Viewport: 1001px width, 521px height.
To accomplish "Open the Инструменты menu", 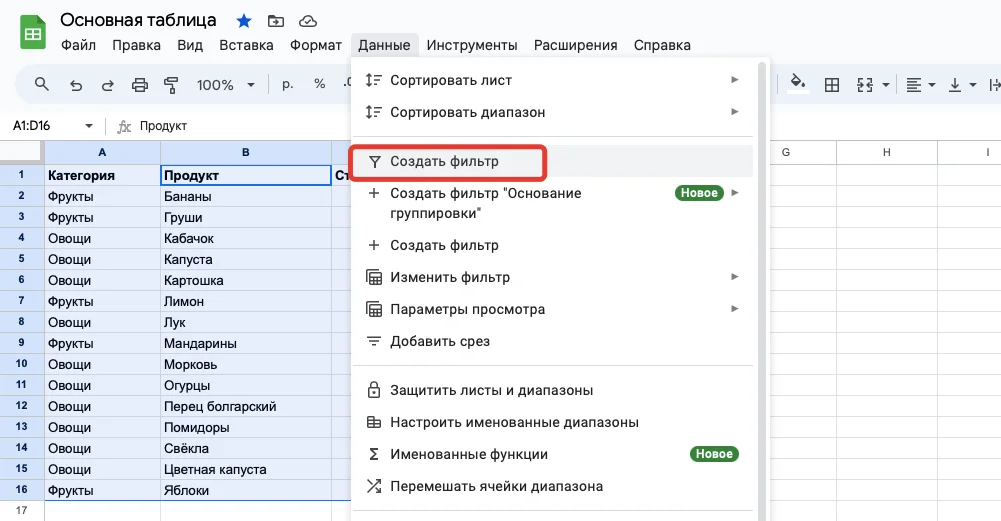I will tap(471, 45).
